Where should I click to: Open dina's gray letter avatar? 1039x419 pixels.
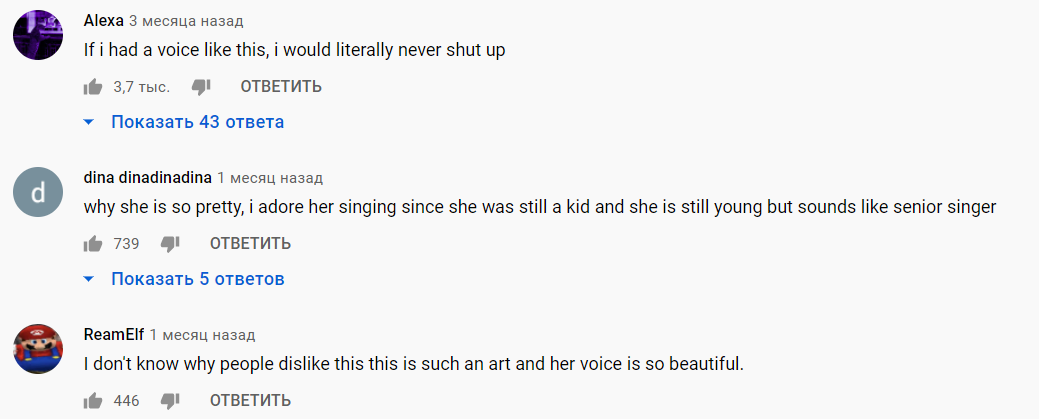pos(39,193)
